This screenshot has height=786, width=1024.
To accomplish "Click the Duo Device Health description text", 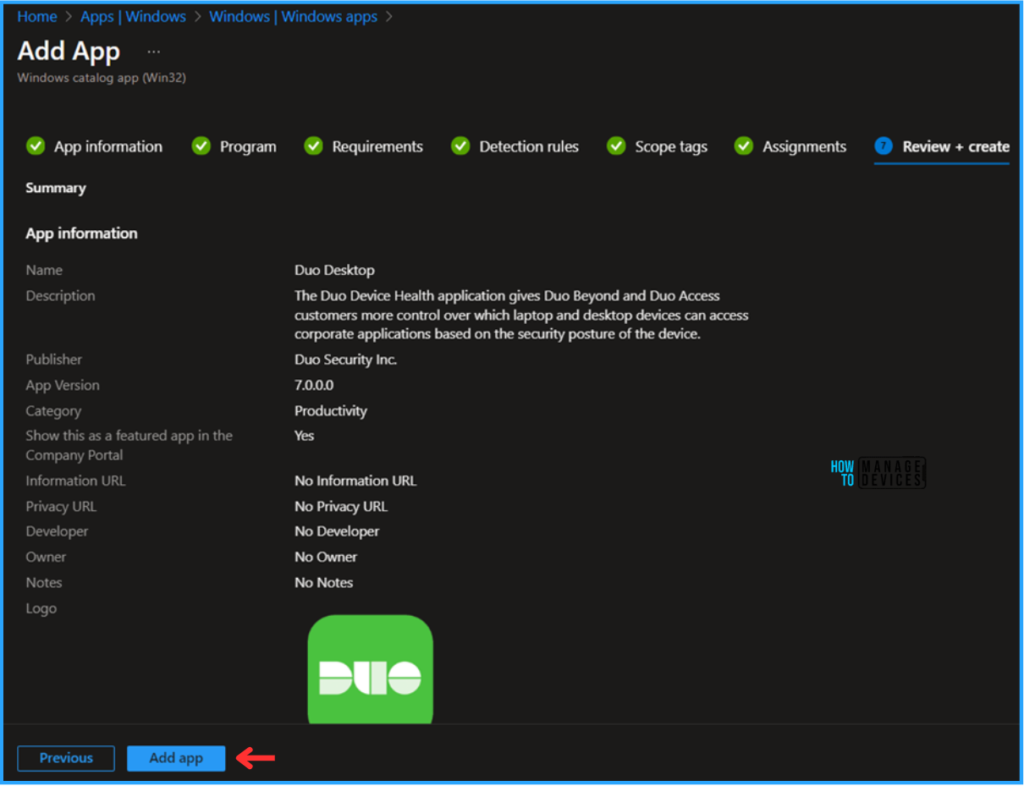I will (521, 315).
